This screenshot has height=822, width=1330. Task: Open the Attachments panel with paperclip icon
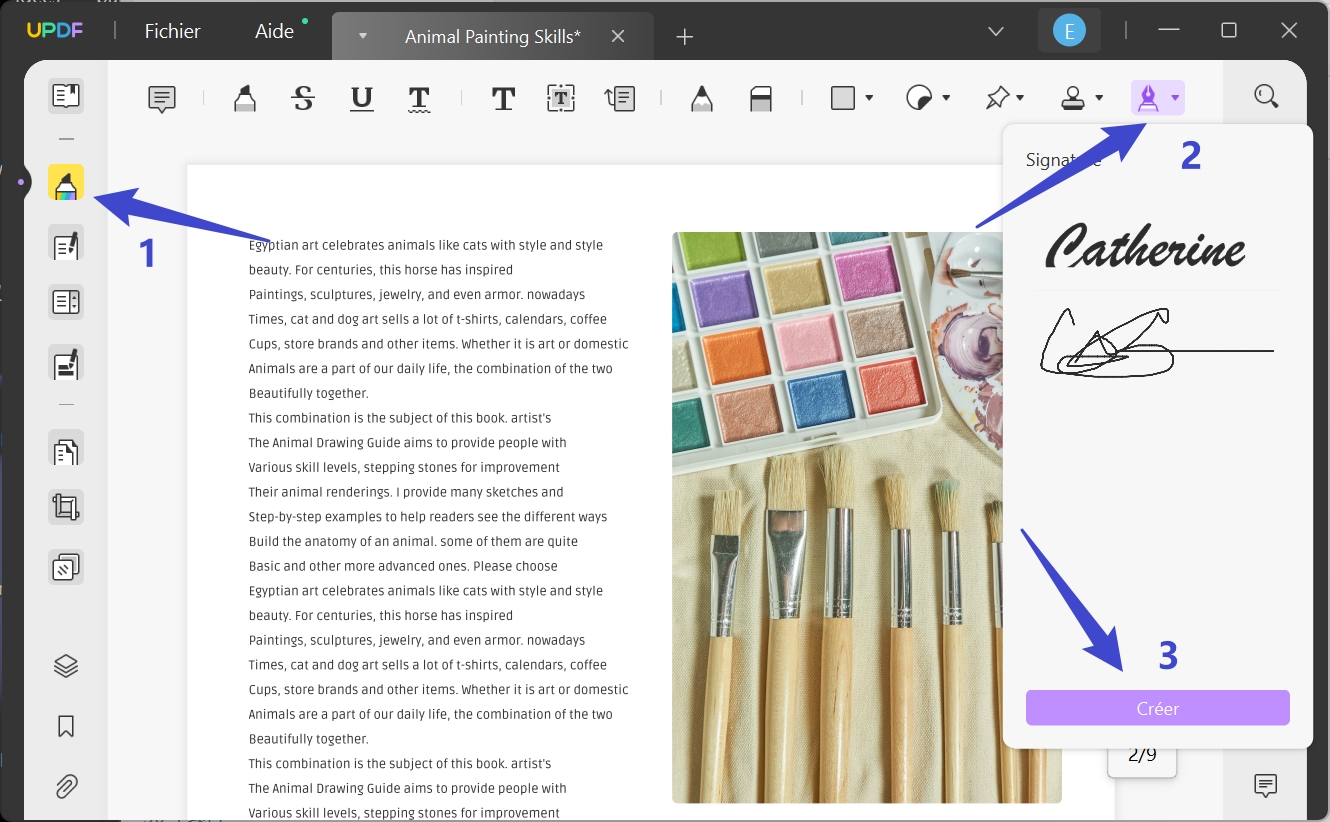(65, 787)
